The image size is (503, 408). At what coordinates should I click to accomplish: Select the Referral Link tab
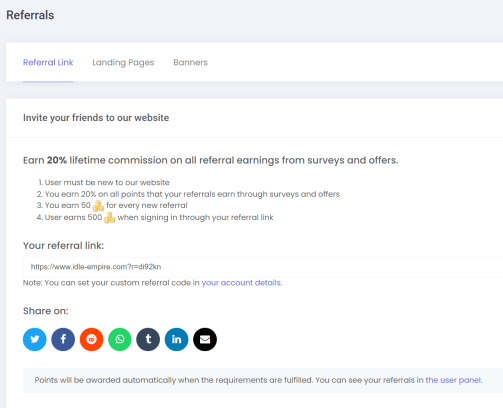pyautogui.click(x=48, y=62)
